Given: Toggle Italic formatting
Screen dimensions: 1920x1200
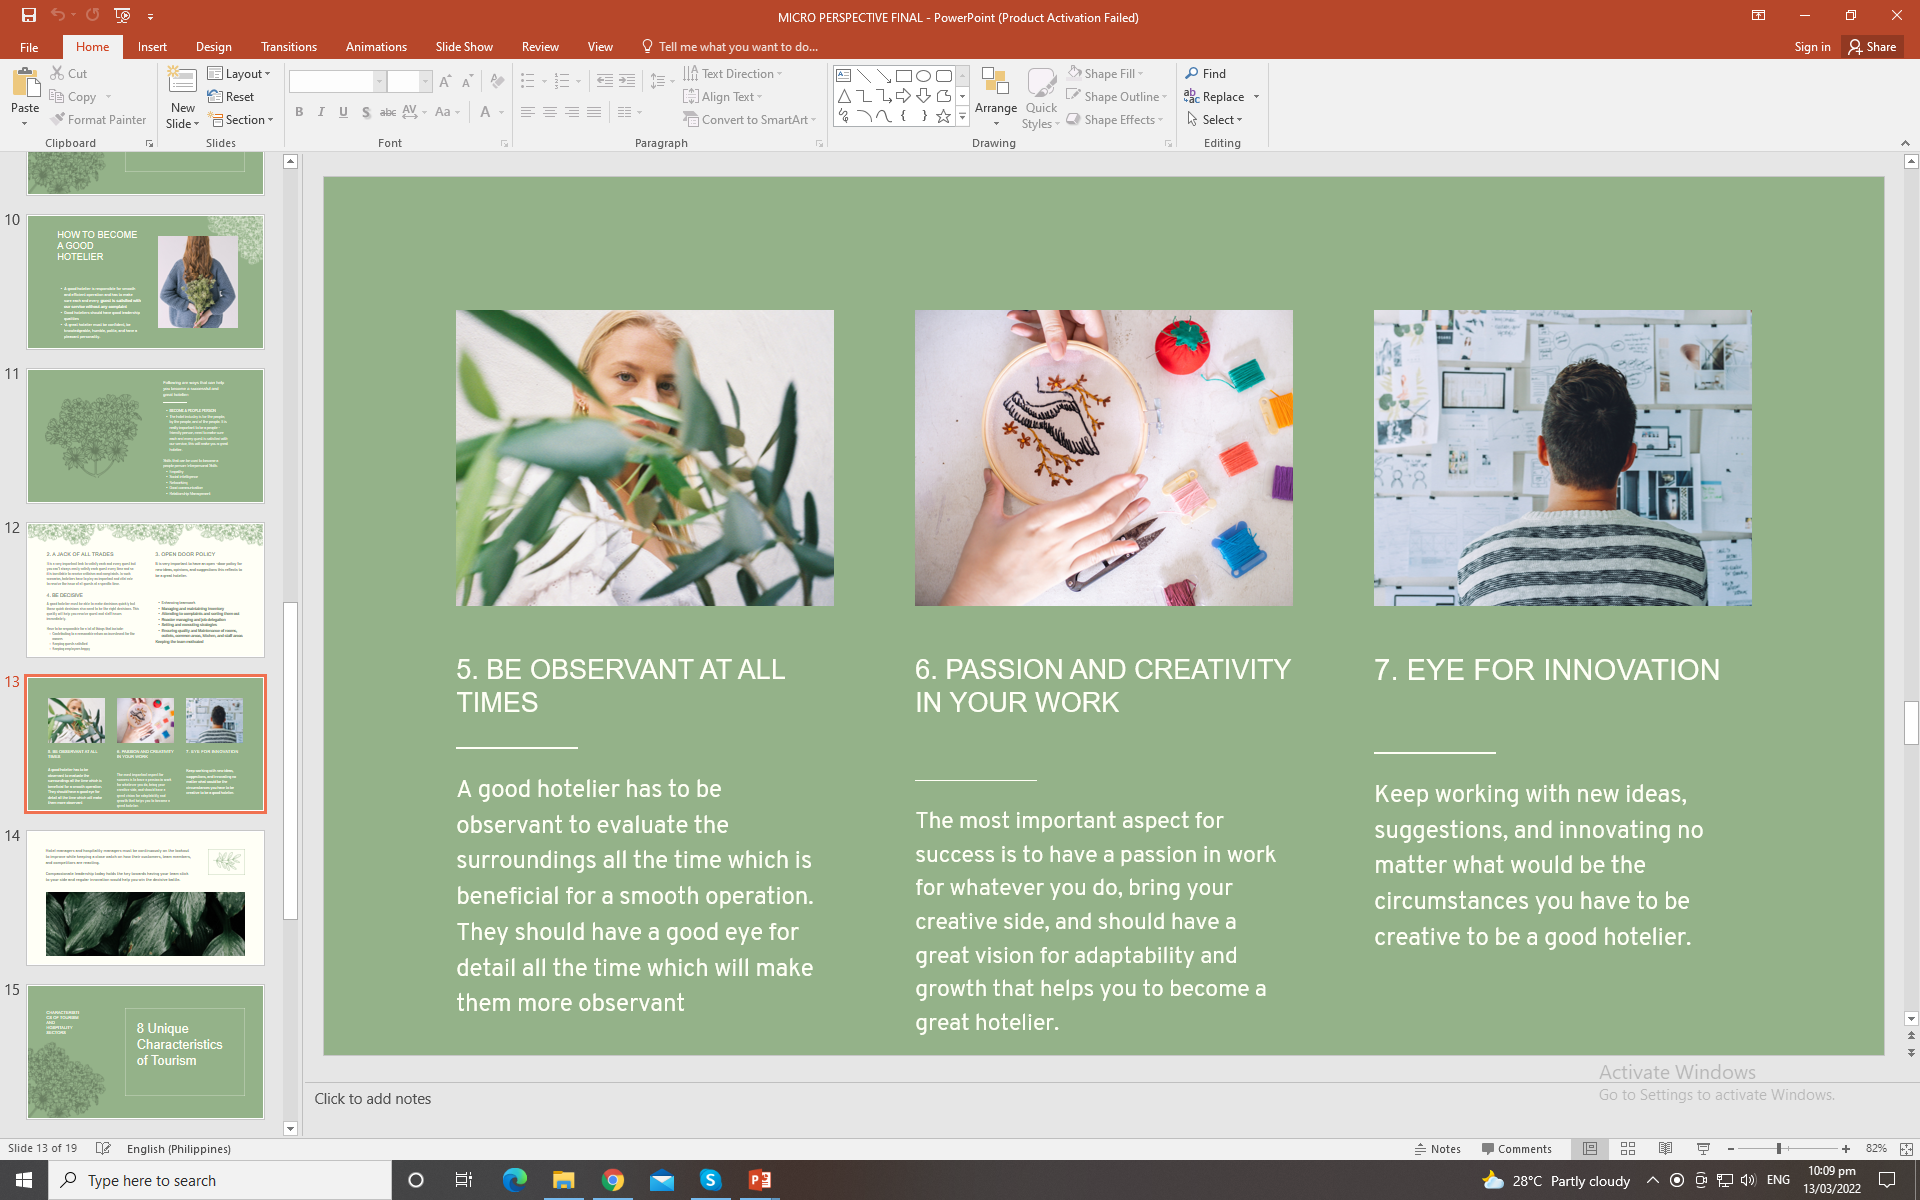Looking at the screenshot, I should point(321,112).
